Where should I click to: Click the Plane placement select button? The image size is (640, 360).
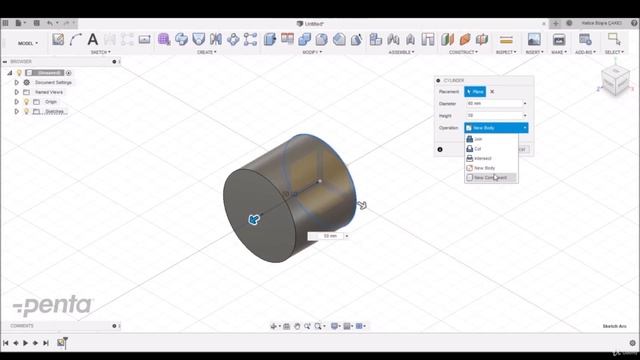click(x=475, y=92)
